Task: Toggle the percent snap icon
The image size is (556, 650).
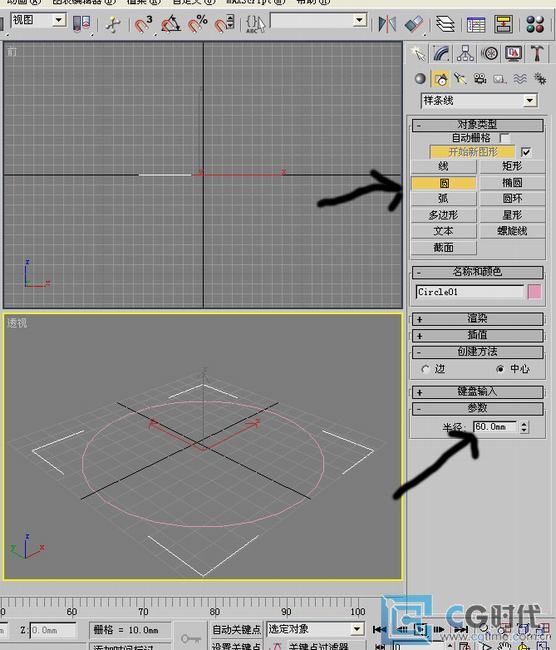Action: (197, 24)
